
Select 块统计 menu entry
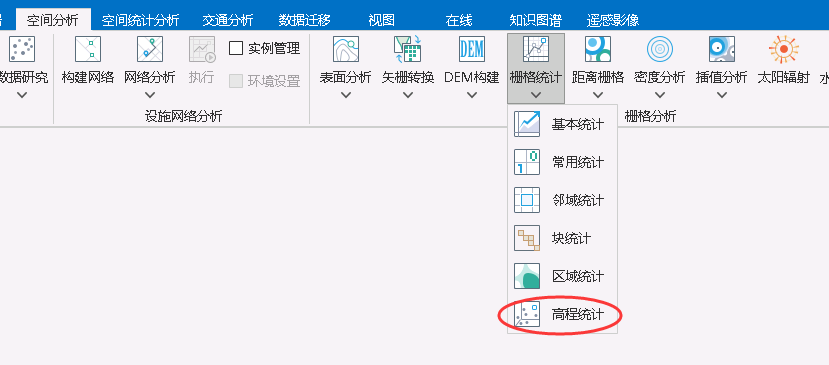(x=563, y=238)
